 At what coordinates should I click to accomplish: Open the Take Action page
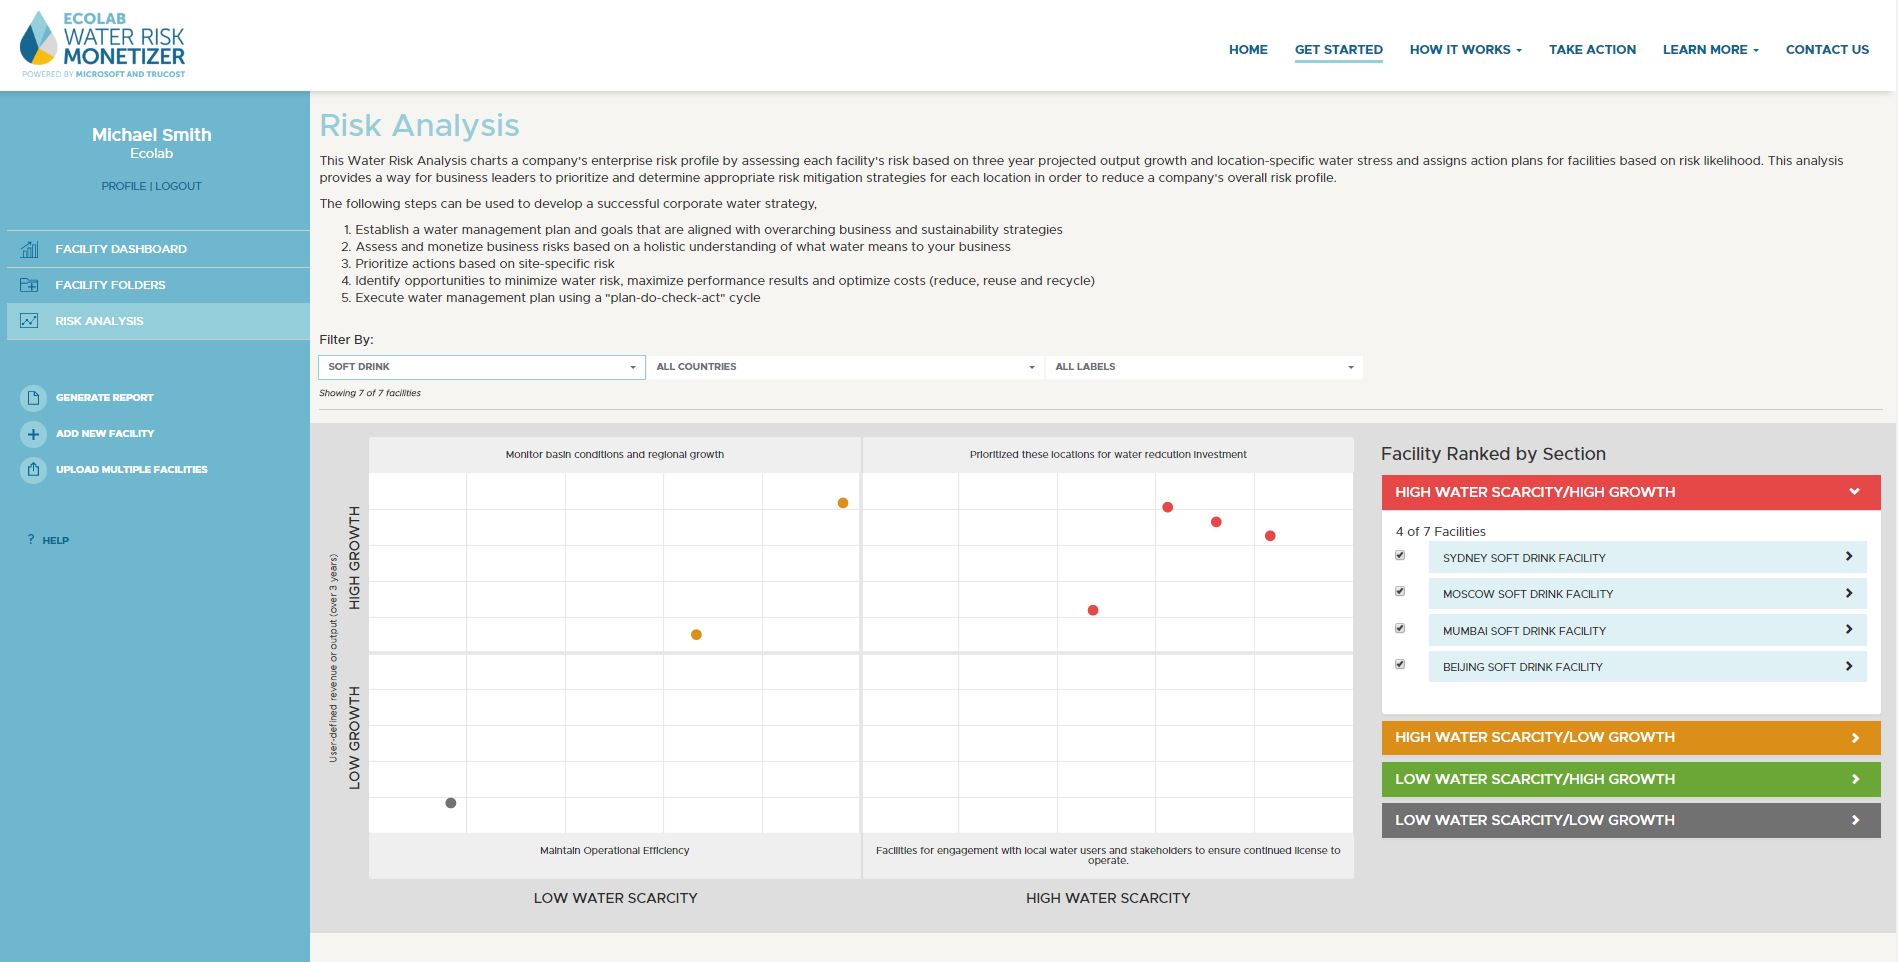1592,49
